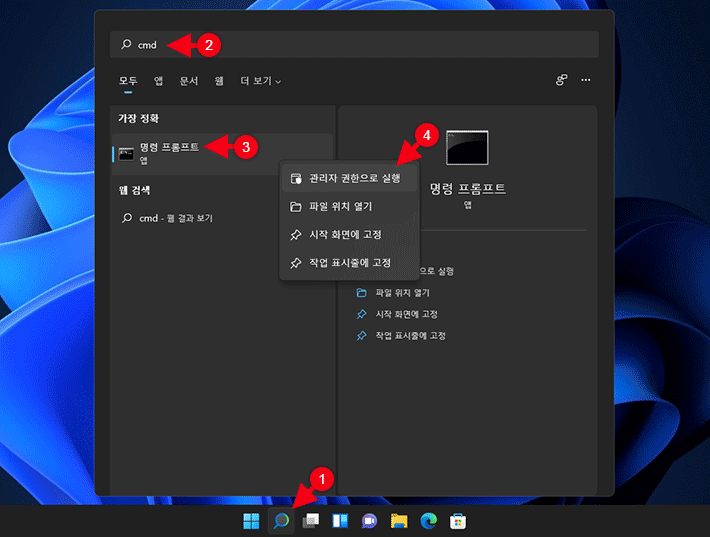This screenshot has height=537, width=710.
Task: Open the account link icon at top right
Action: [561, 80]
